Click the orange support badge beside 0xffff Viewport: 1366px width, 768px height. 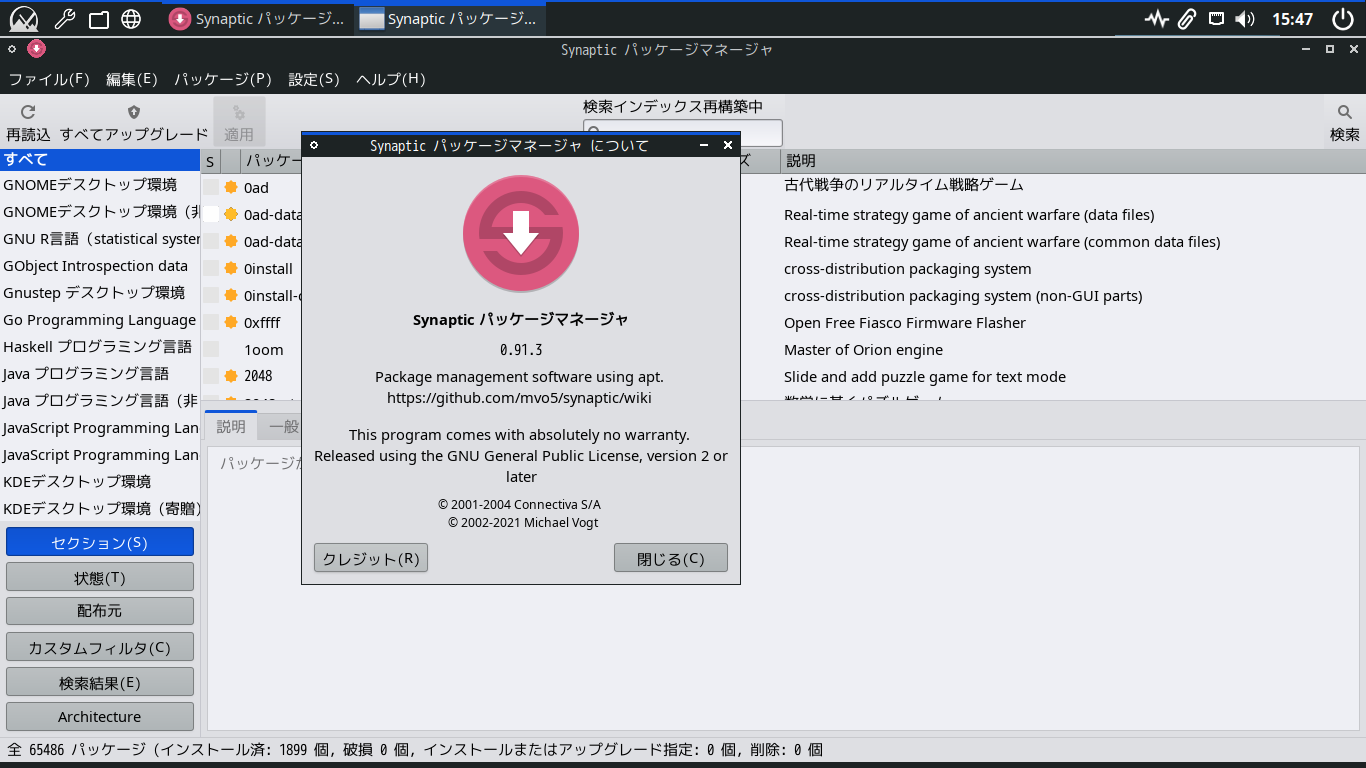point(231,323)
